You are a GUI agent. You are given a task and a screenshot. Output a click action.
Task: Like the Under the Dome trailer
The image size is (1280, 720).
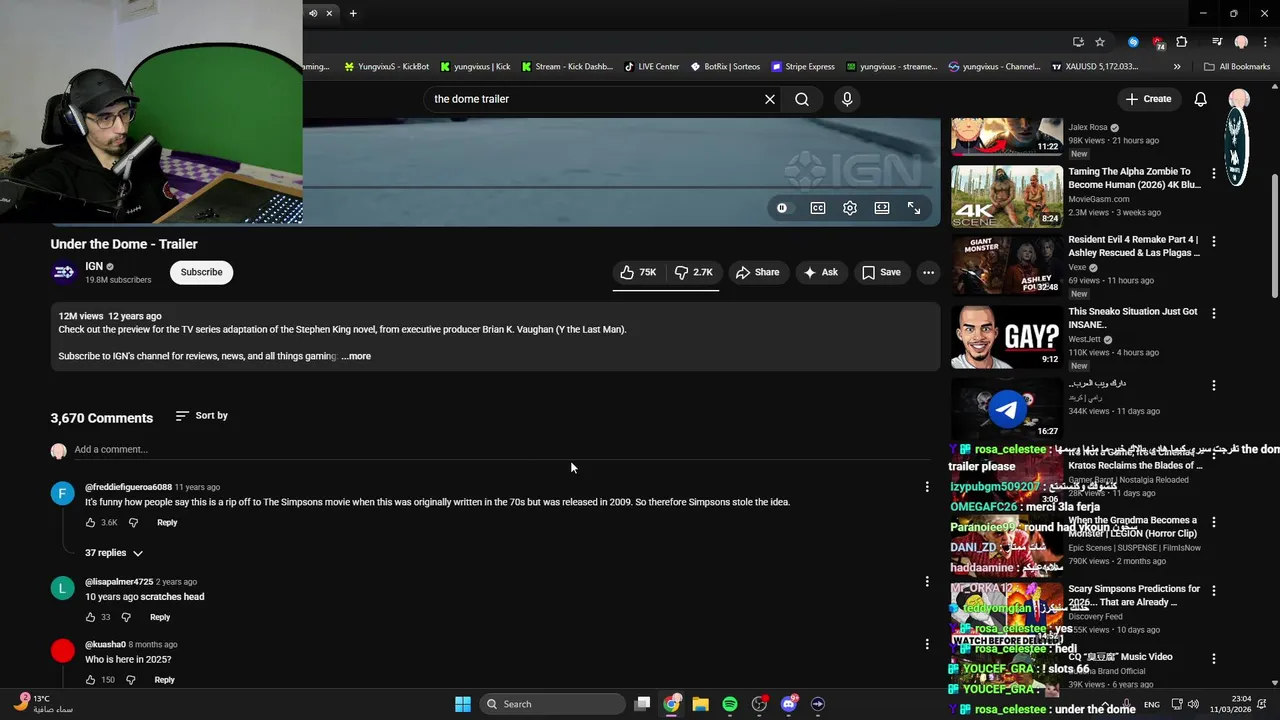638,272
